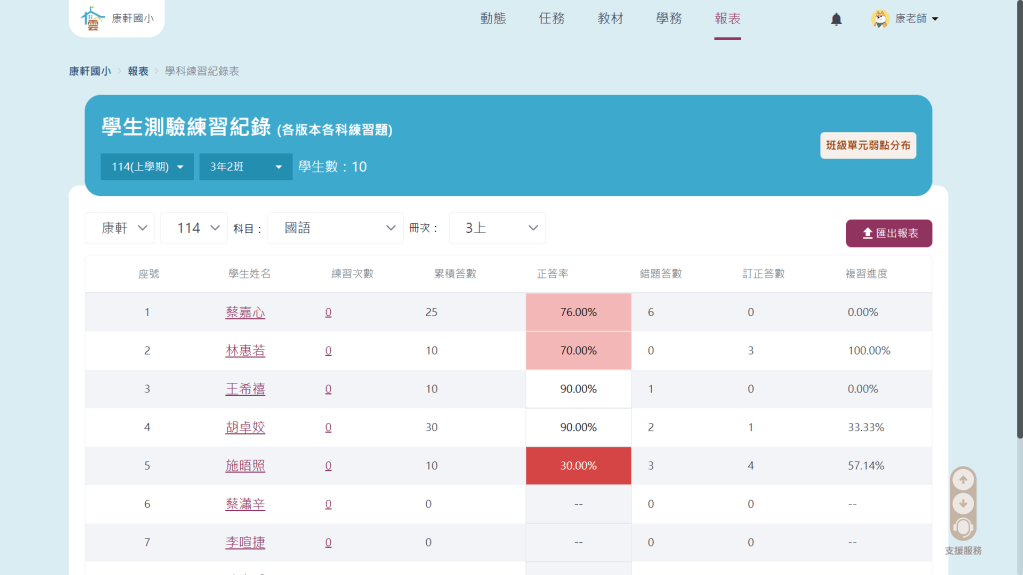Click practice count link for 蔡嘉心
The image size is (1023, 575).
[x=328, y=313]
